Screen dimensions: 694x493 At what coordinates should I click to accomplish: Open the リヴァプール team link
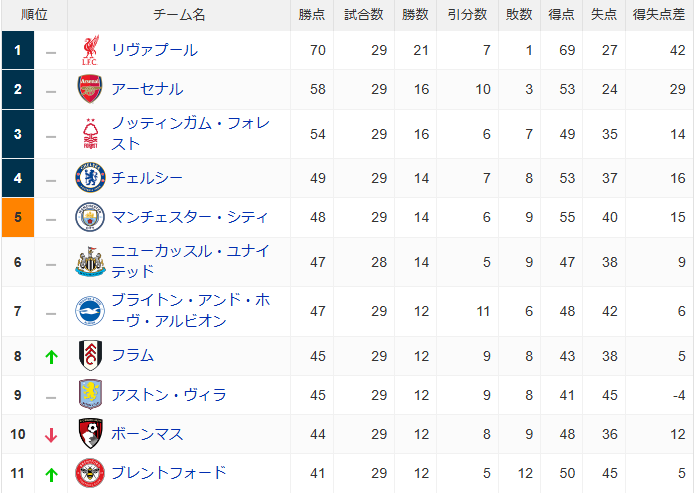pos(154,50)
